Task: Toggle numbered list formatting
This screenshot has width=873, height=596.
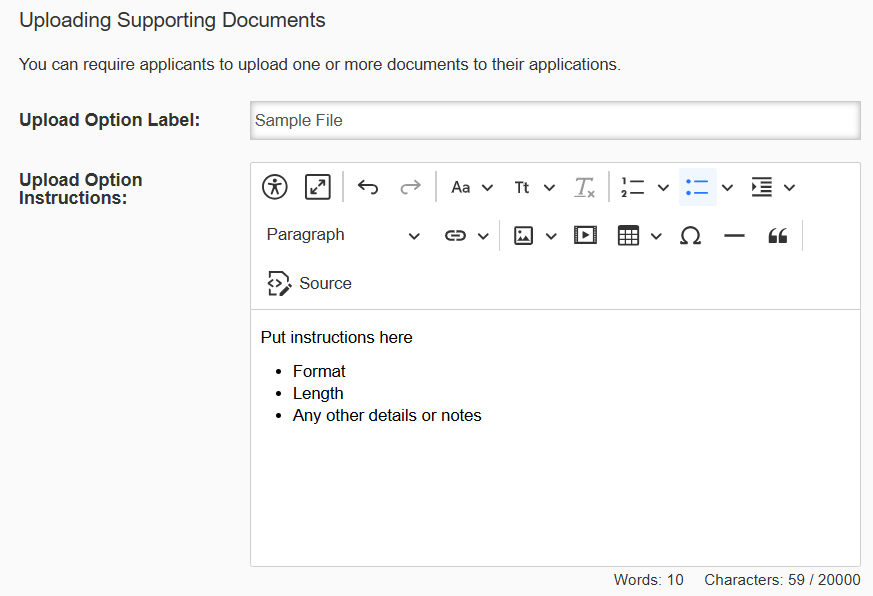Action: pos(632,187)
